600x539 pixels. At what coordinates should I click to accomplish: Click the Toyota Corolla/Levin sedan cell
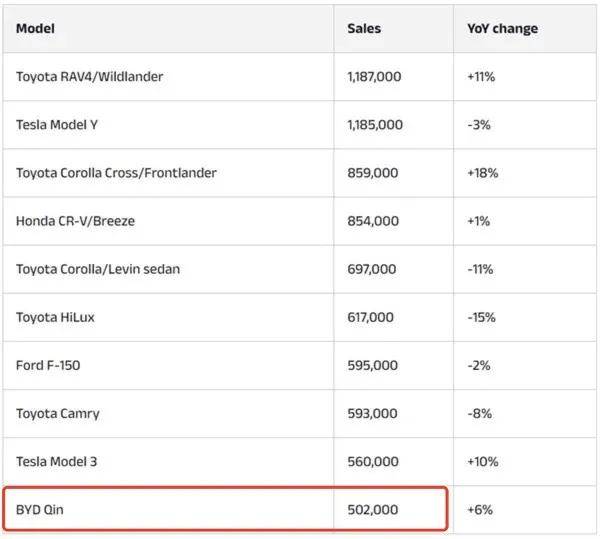[98, 269]
